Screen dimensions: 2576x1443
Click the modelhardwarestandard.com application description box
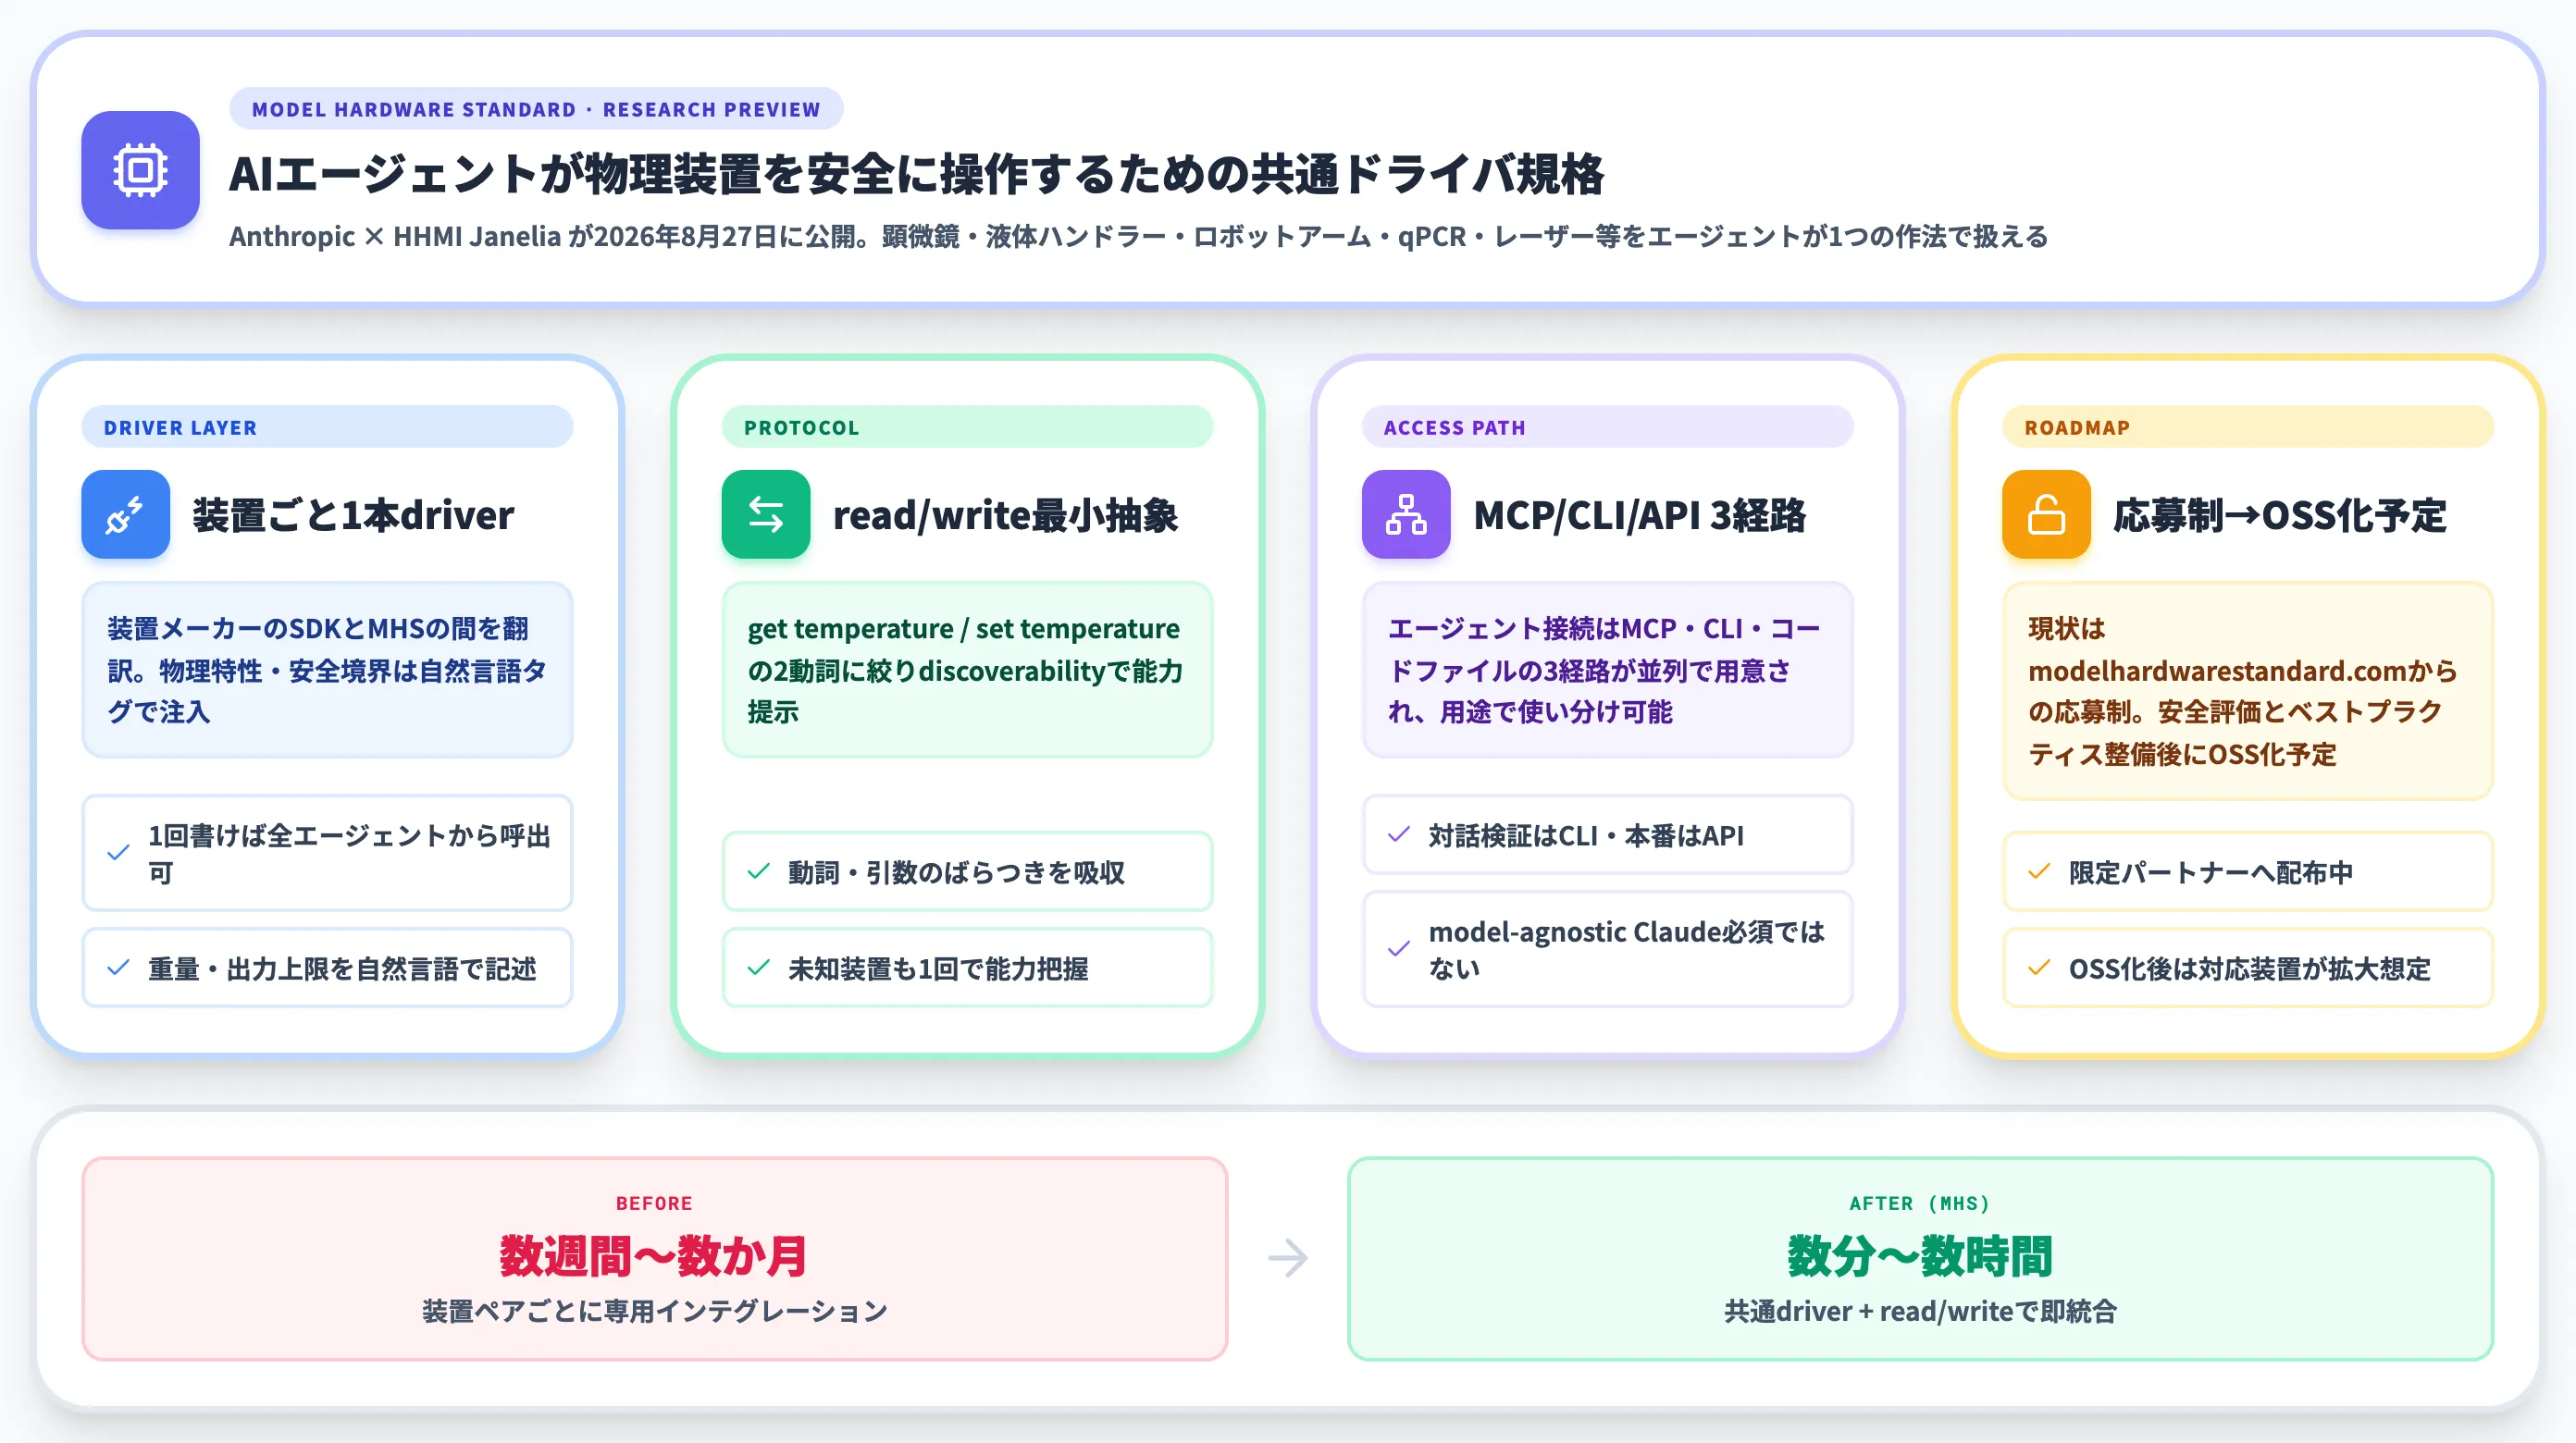(2247, 691)
